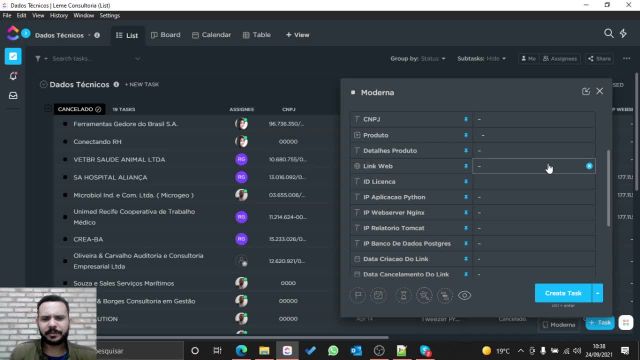Open the VETBR SAUDE ANIMAL LTDA task

pyautogui.click(x=119, y=160)
